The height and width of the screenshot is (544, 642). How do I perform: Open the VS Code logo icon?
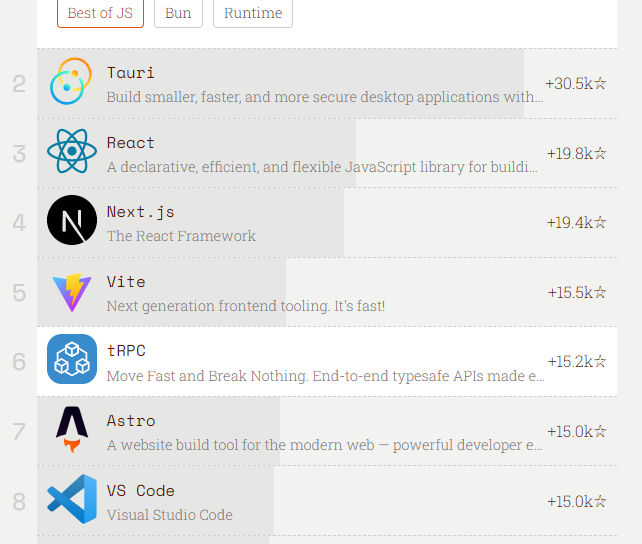point(71,499)
